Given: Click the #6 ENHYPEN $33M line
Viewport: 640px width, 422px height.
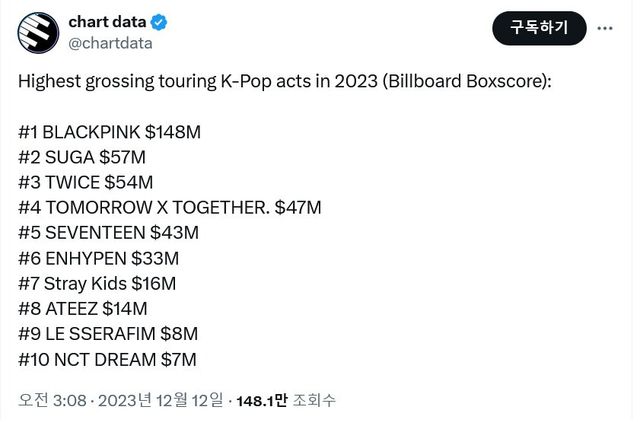Looking at the screenshot, I should pos(104,258).
